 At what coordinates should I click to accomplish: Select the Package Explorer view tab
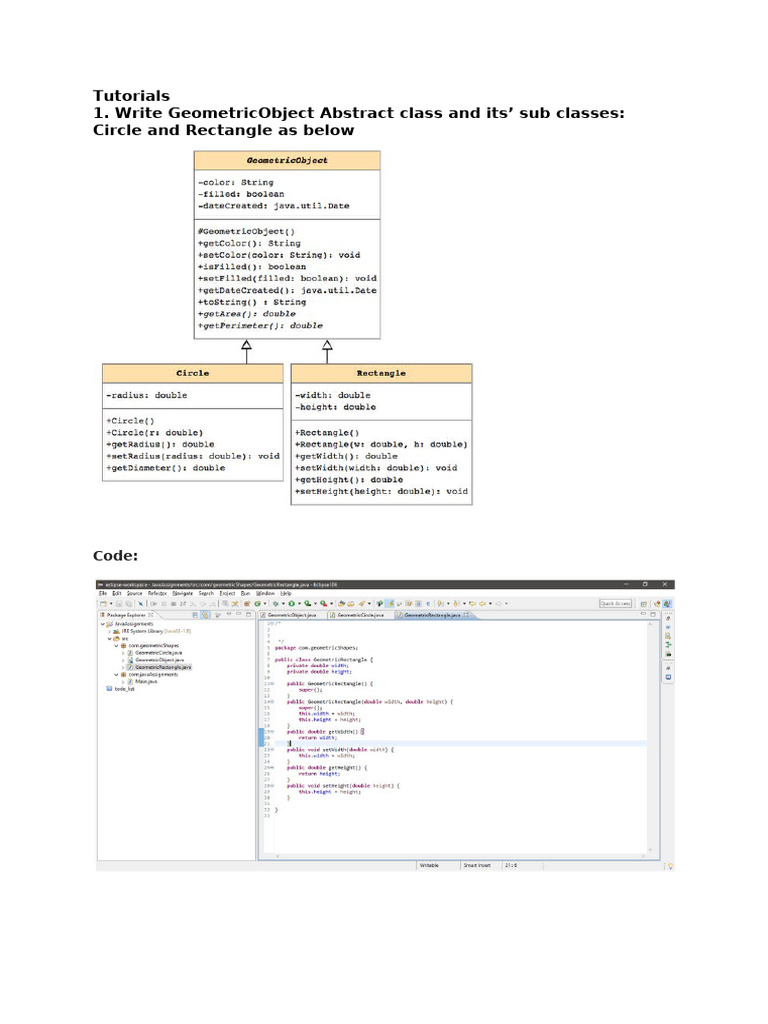point(126,615)
